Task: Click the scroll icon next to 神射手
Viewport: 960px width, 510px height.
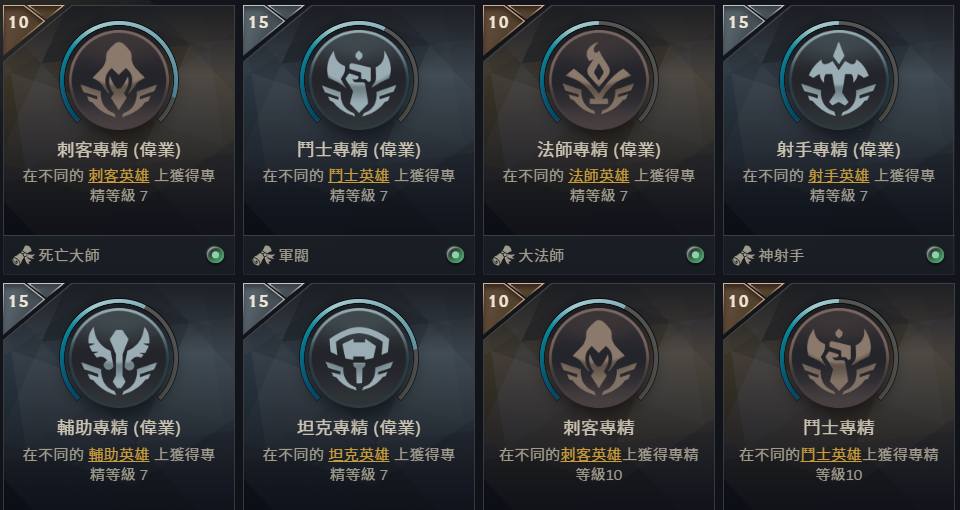Action: (x=743, y=255)
